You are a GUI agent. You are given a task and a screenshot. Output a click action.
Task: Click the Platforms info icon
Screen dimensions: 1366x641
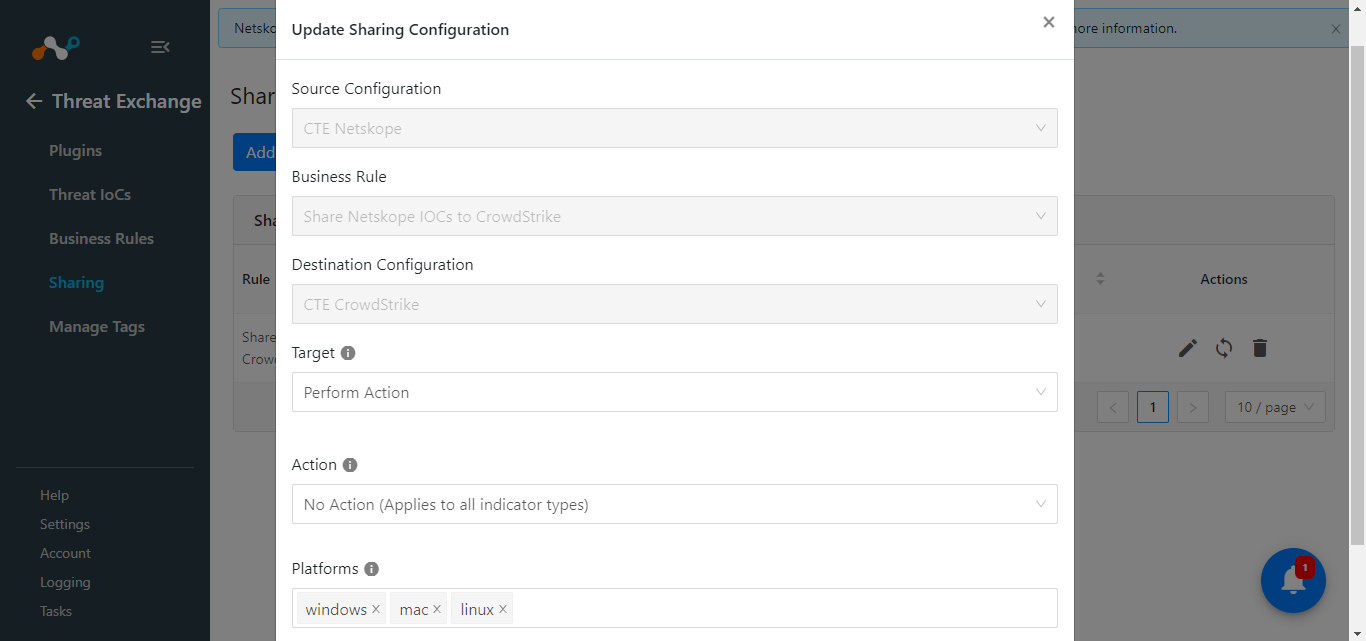[371, 569]
